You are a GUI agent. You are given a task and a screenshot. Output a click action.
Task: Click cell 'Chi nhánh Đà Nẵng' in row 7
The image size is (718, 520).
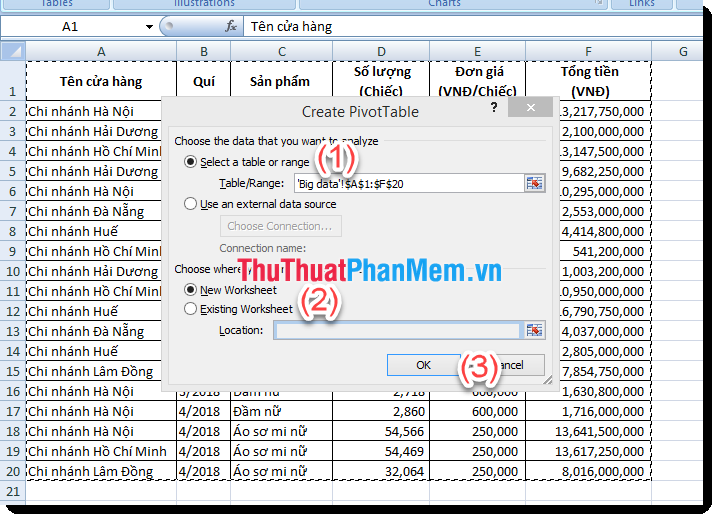tap(94, 211)
